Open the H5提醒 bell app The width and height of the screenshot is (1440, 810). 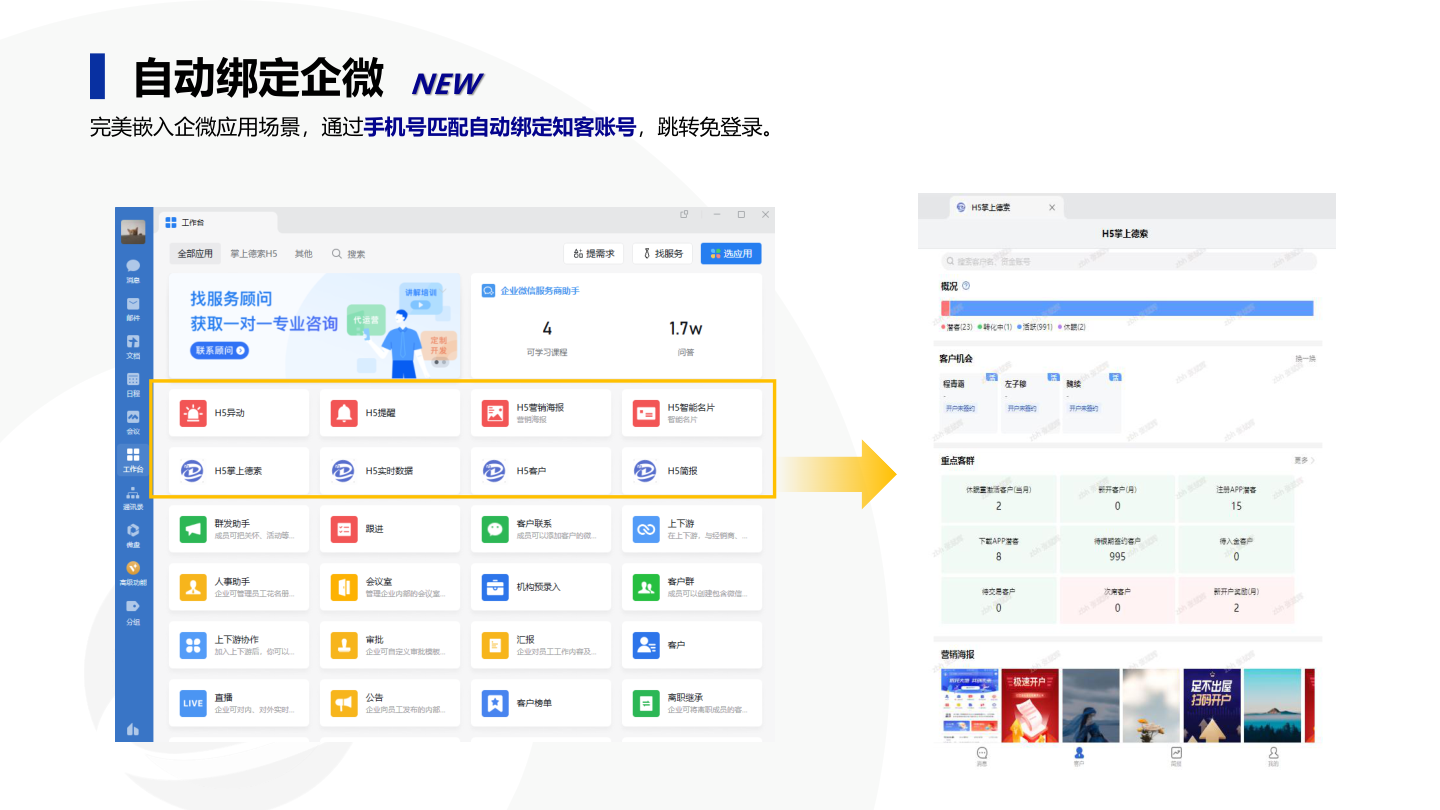point(390,413)
